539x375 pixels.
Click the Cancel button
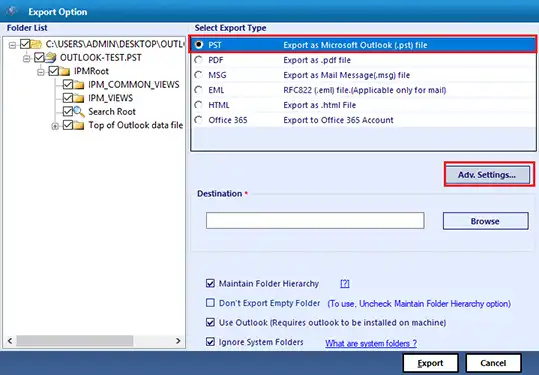(x=494, y=363)
